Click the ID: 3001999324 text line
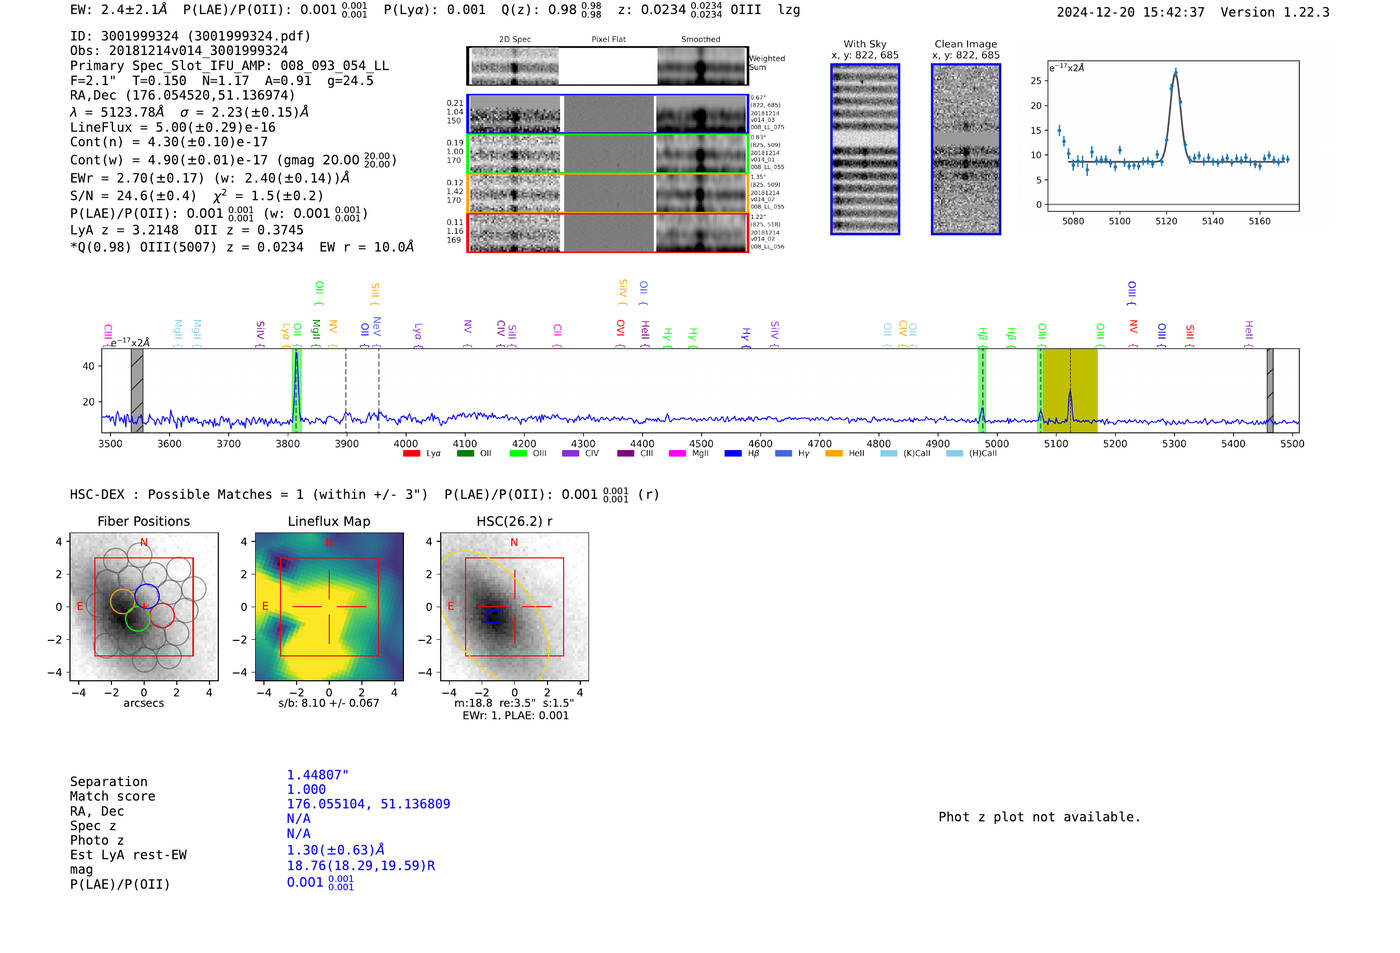 pyautogui.click(x=190, y=36)
